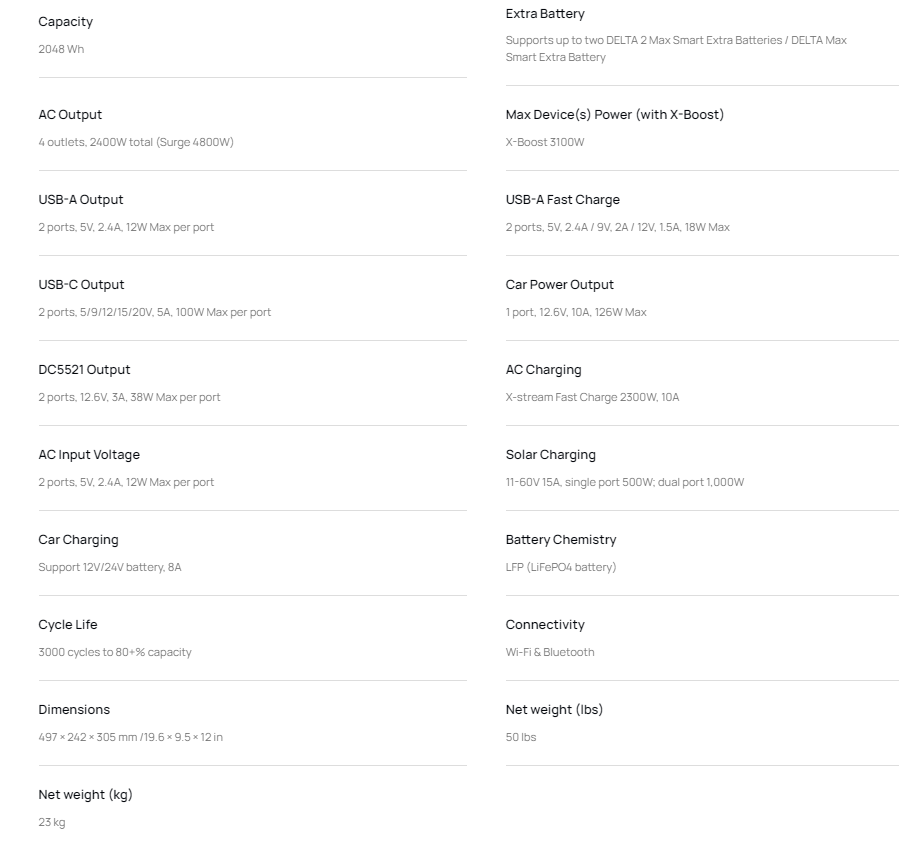Click Max Device(s) Power (with X-Boost) heading
899x849 pixels.
(615, 115)
